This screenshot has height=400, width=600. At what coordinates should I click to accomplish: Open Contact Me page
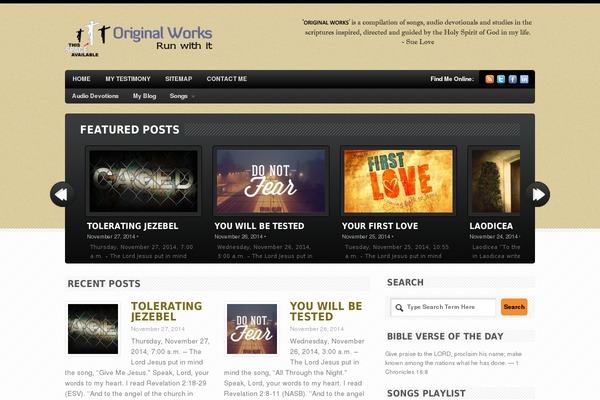tap(227, 79)
